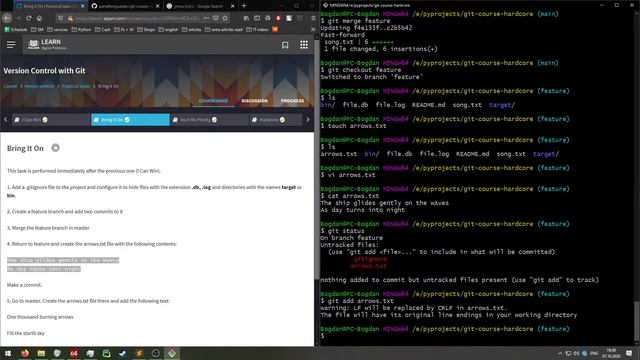Screen dimensions: 640x360
Task: Expand the Python bookmarks folder
Action: click(x=81, y=29)
